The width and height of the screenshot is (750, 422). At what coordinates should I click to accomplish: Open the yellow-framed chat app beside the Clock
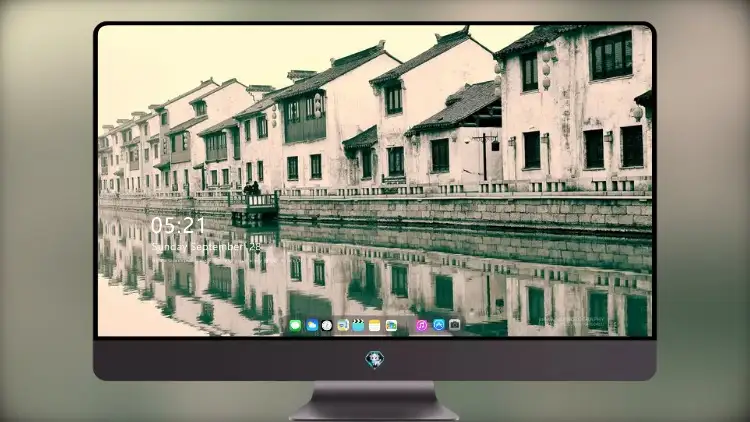point(342,326)
